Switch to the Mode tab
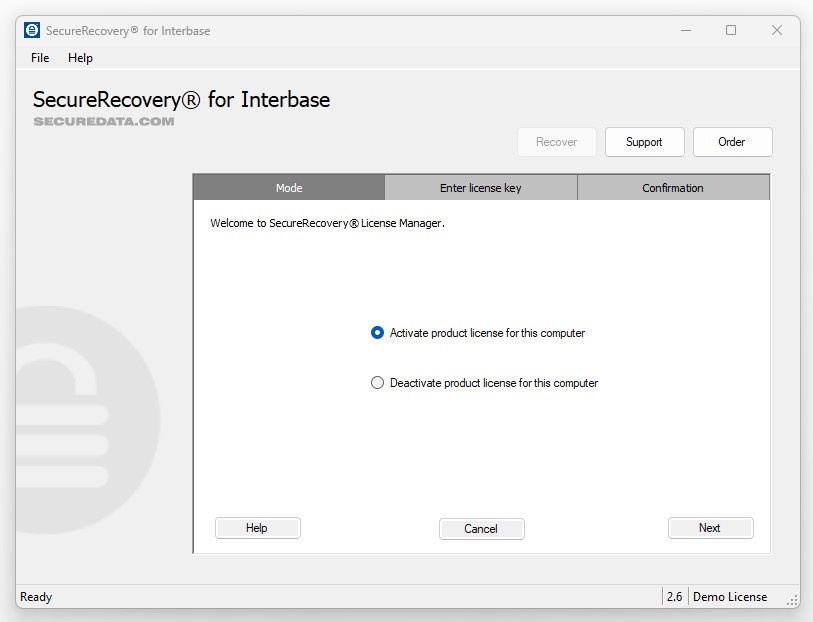 point(289,188)
